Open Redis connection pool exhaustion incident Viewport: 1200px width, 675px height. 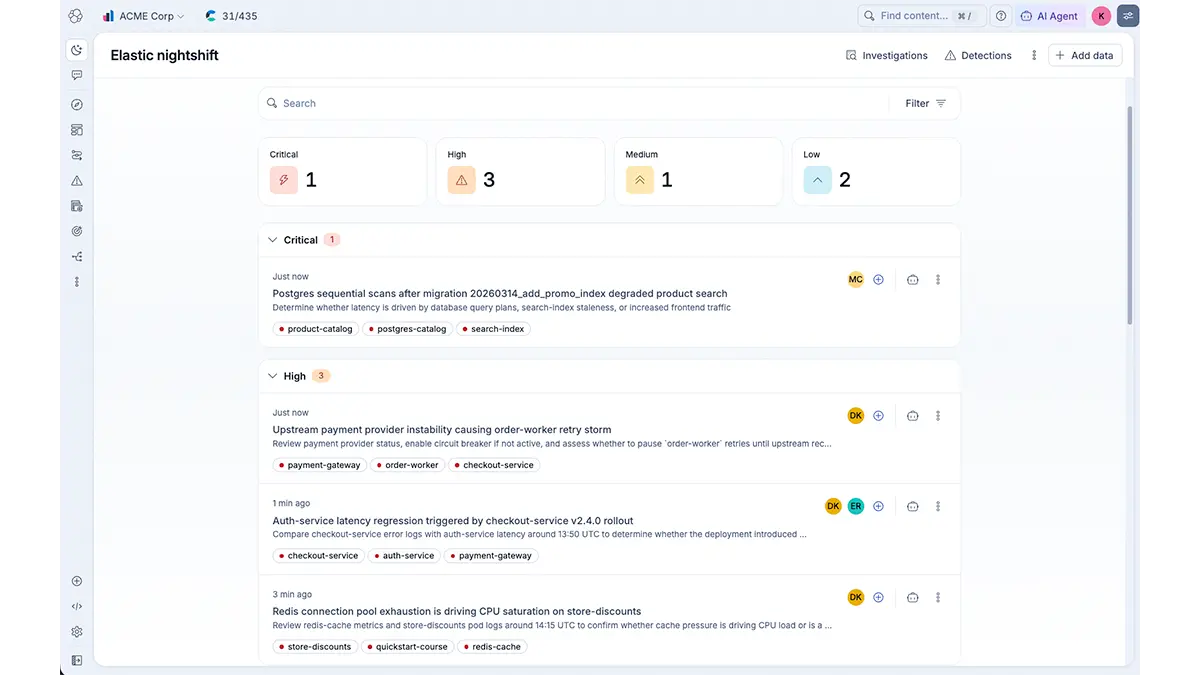pyautogui.click(x=457, y=611)
